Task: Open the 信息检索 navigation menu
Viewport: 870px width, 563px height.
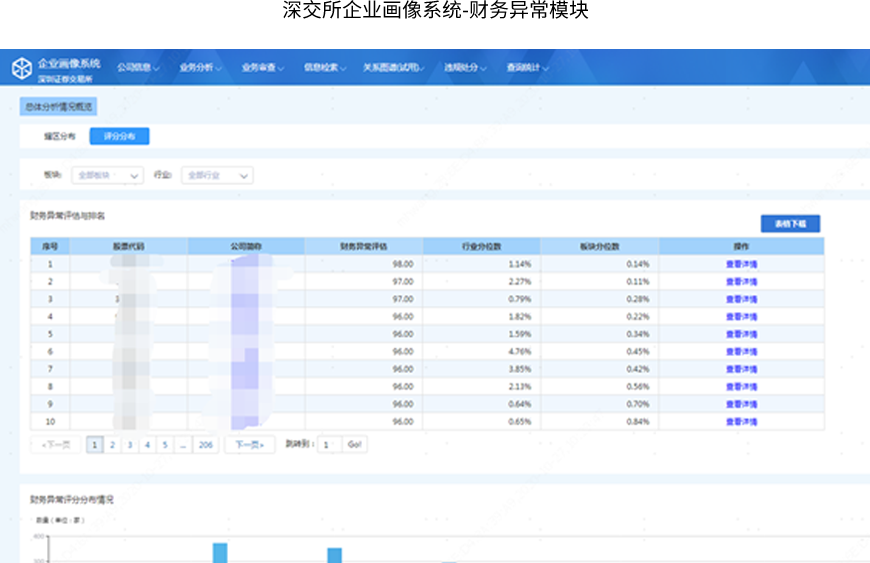Action: (325, 68)
